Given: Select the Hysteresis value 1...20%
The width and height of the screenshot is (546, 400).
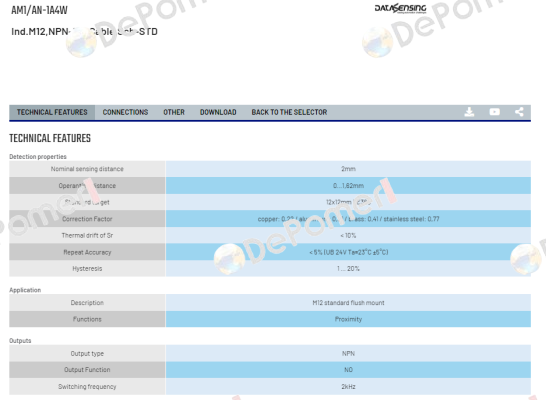Looking at the screenshot, I should pyautogui.click(x=348, y=268).
